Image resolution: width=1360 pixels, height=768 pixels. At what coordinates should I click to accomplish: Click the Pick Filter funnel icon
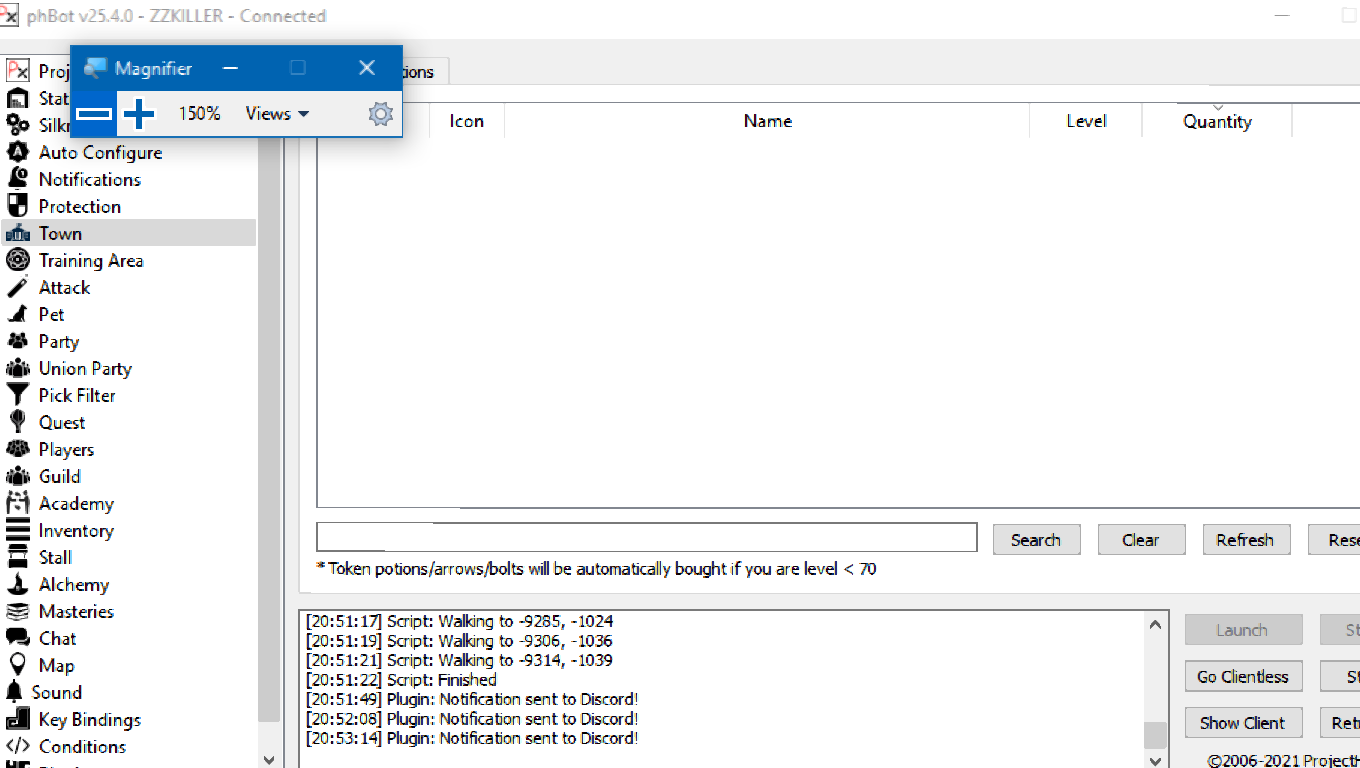[18, 395]
